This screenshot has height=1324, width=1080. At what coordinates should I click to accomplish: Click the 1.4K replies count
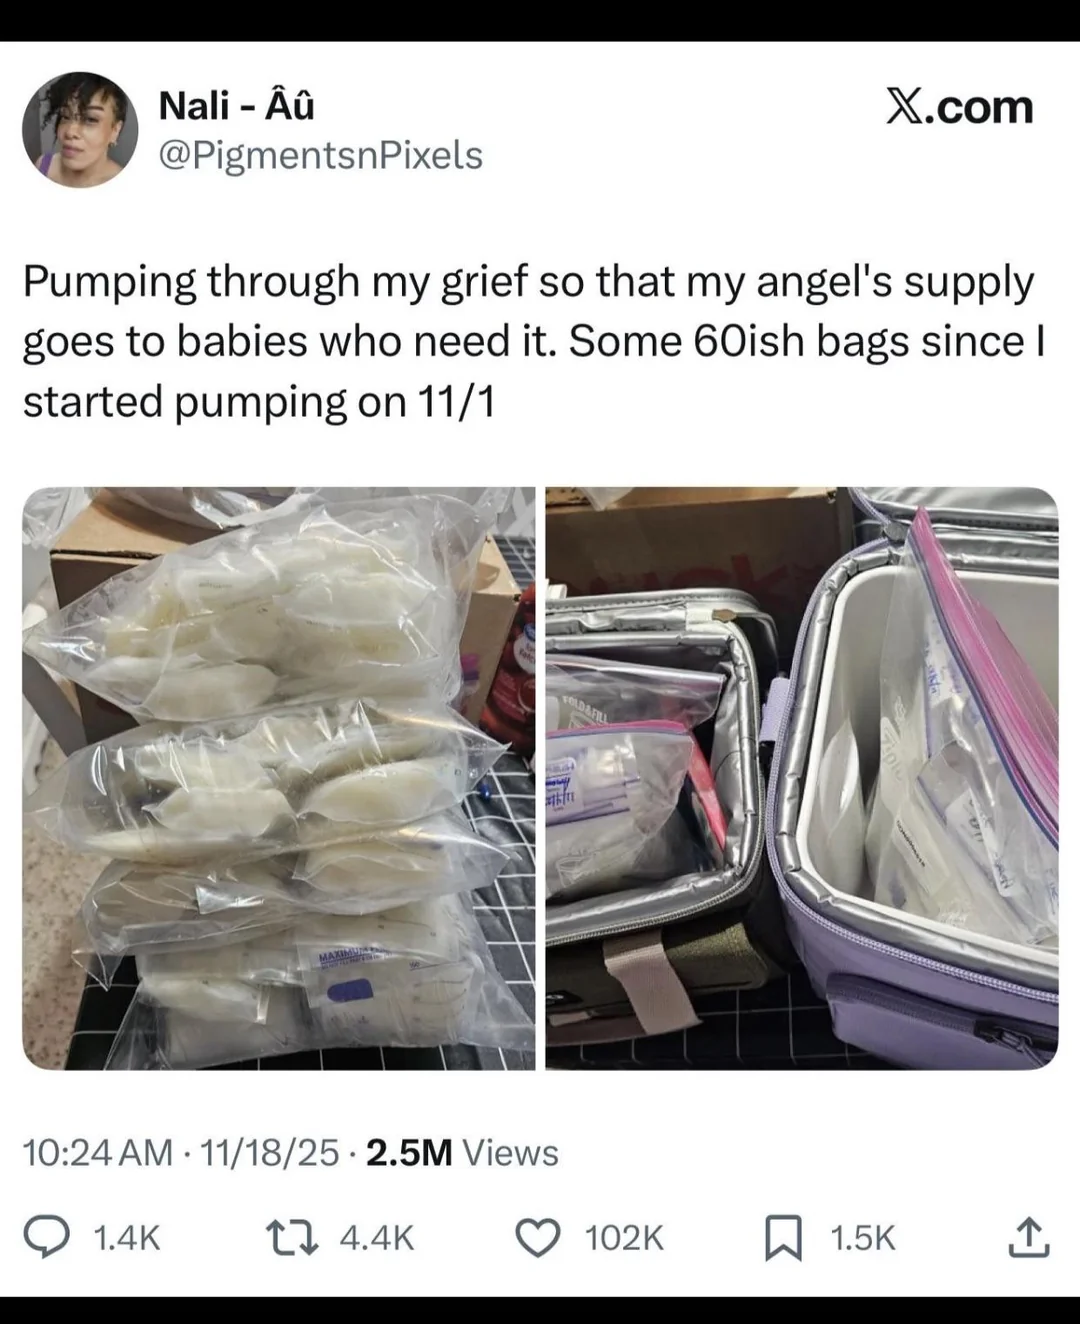tap(126, 1238)
